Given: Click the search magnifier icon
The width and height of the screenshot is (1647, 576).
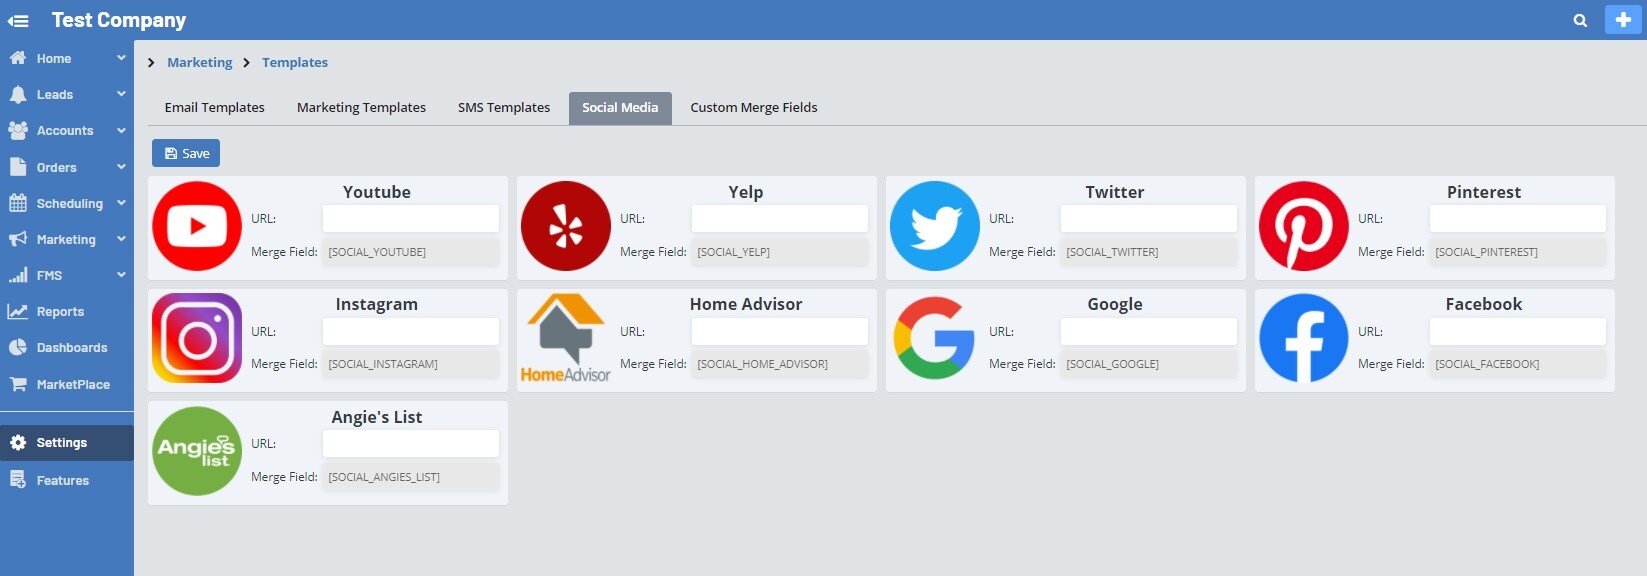Looking at the screenshot, I should pos(1580,20).
